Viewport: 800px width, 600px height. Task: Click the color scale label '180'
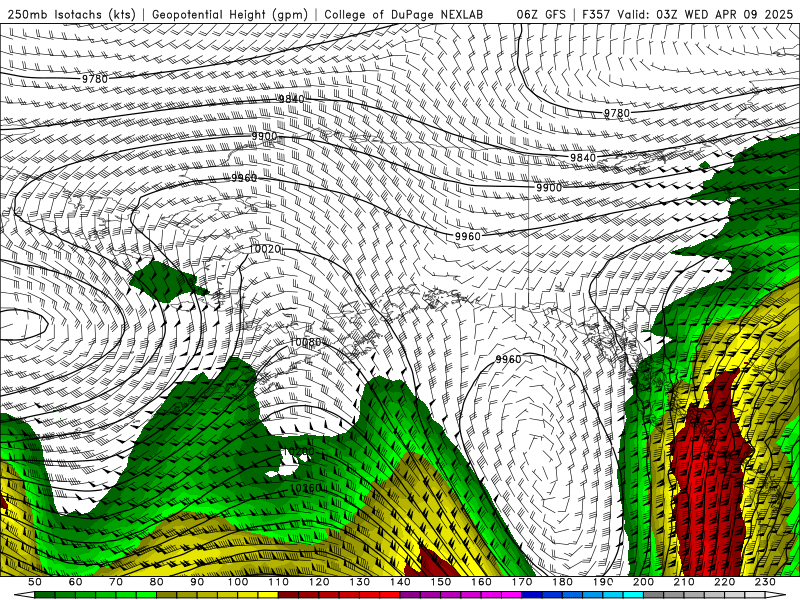[x=563, y=582]
